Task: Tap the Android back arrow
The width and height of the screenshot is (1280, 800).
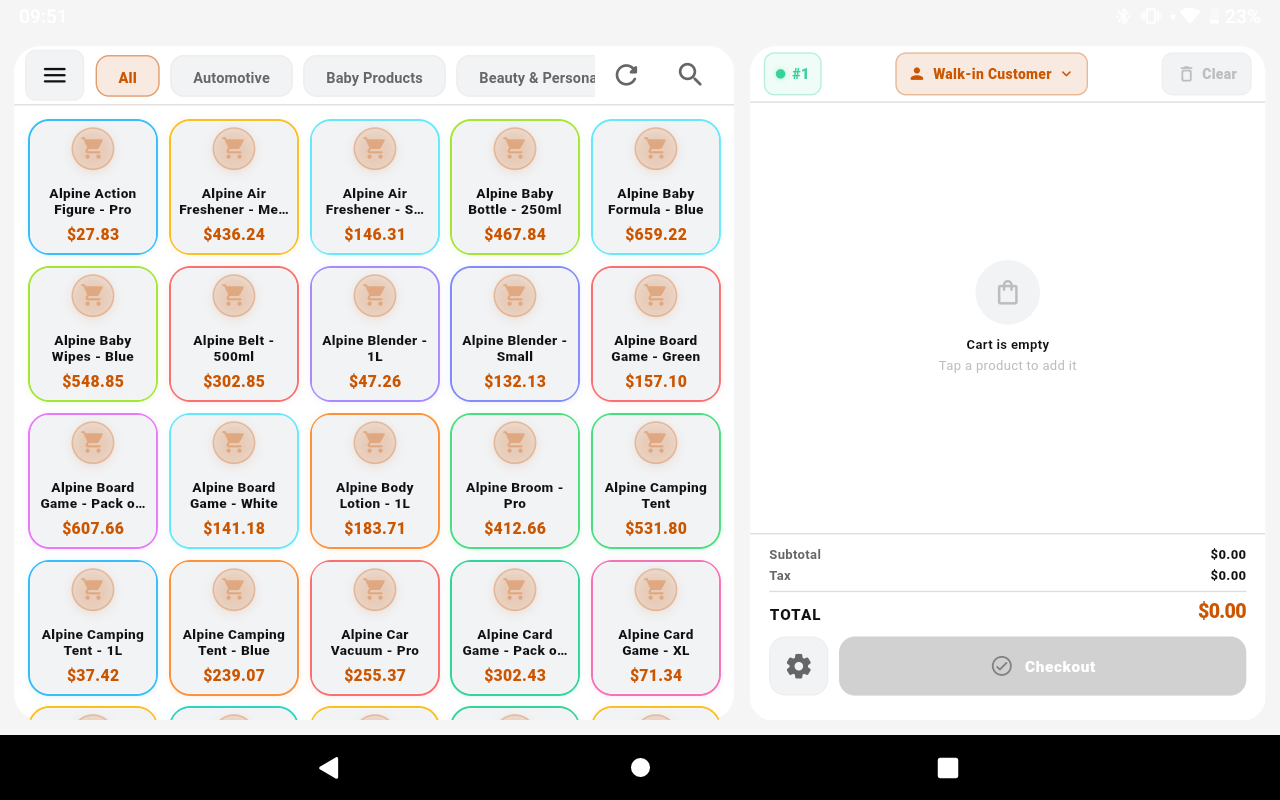Action: 328,767
